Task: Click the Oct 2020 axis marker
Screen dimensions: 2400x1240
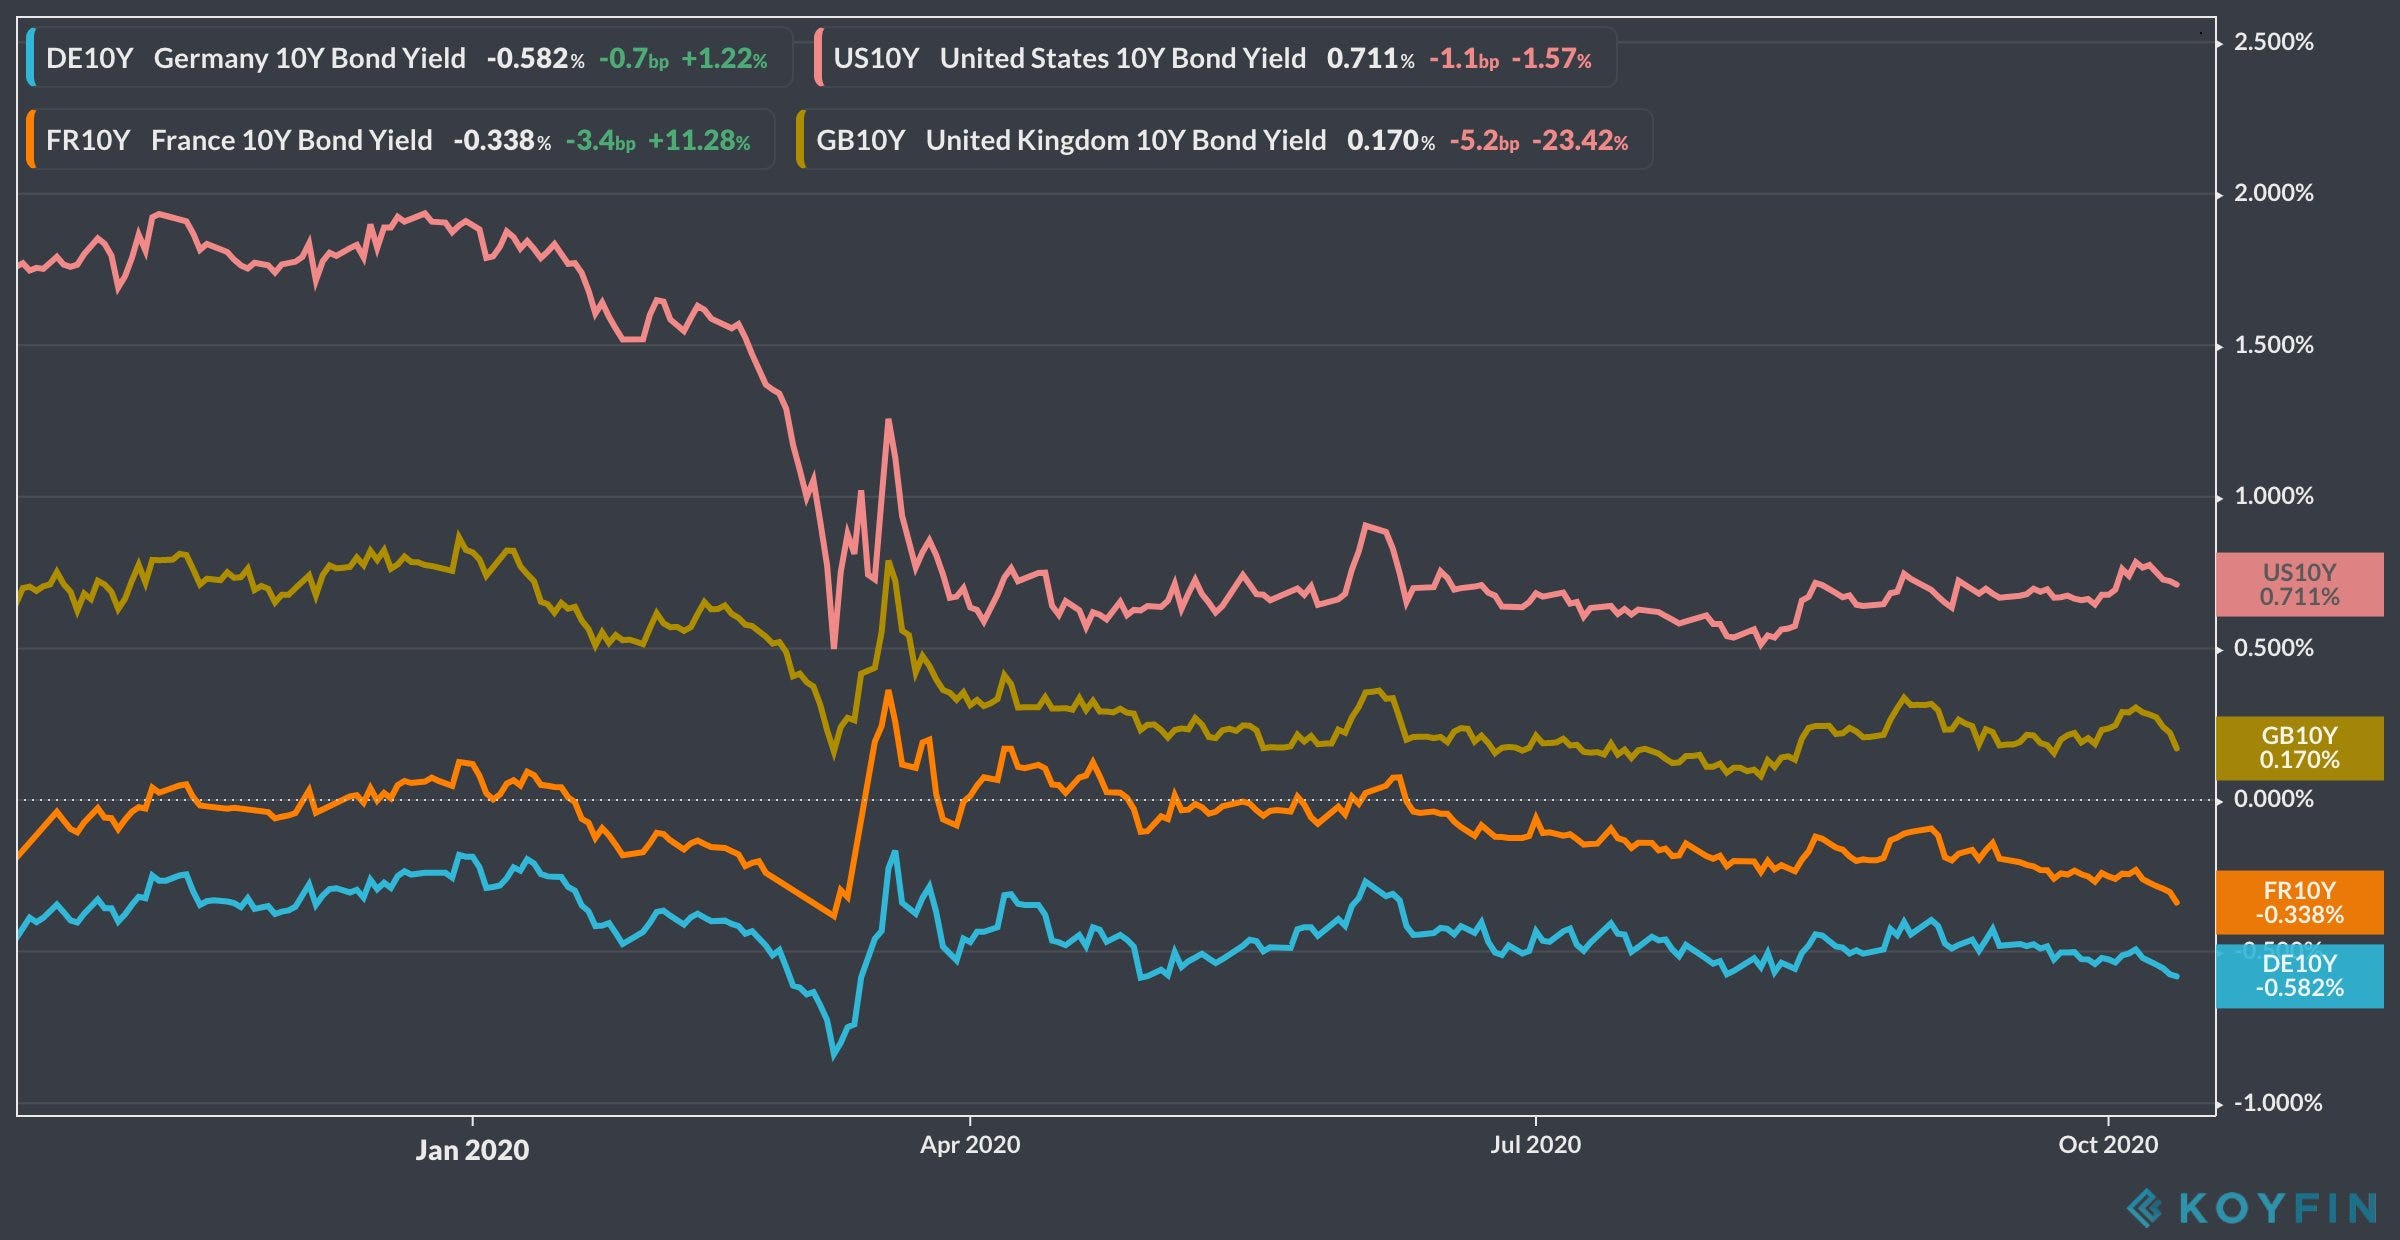Action: pyautogui.click(x=2108, y=1145)
